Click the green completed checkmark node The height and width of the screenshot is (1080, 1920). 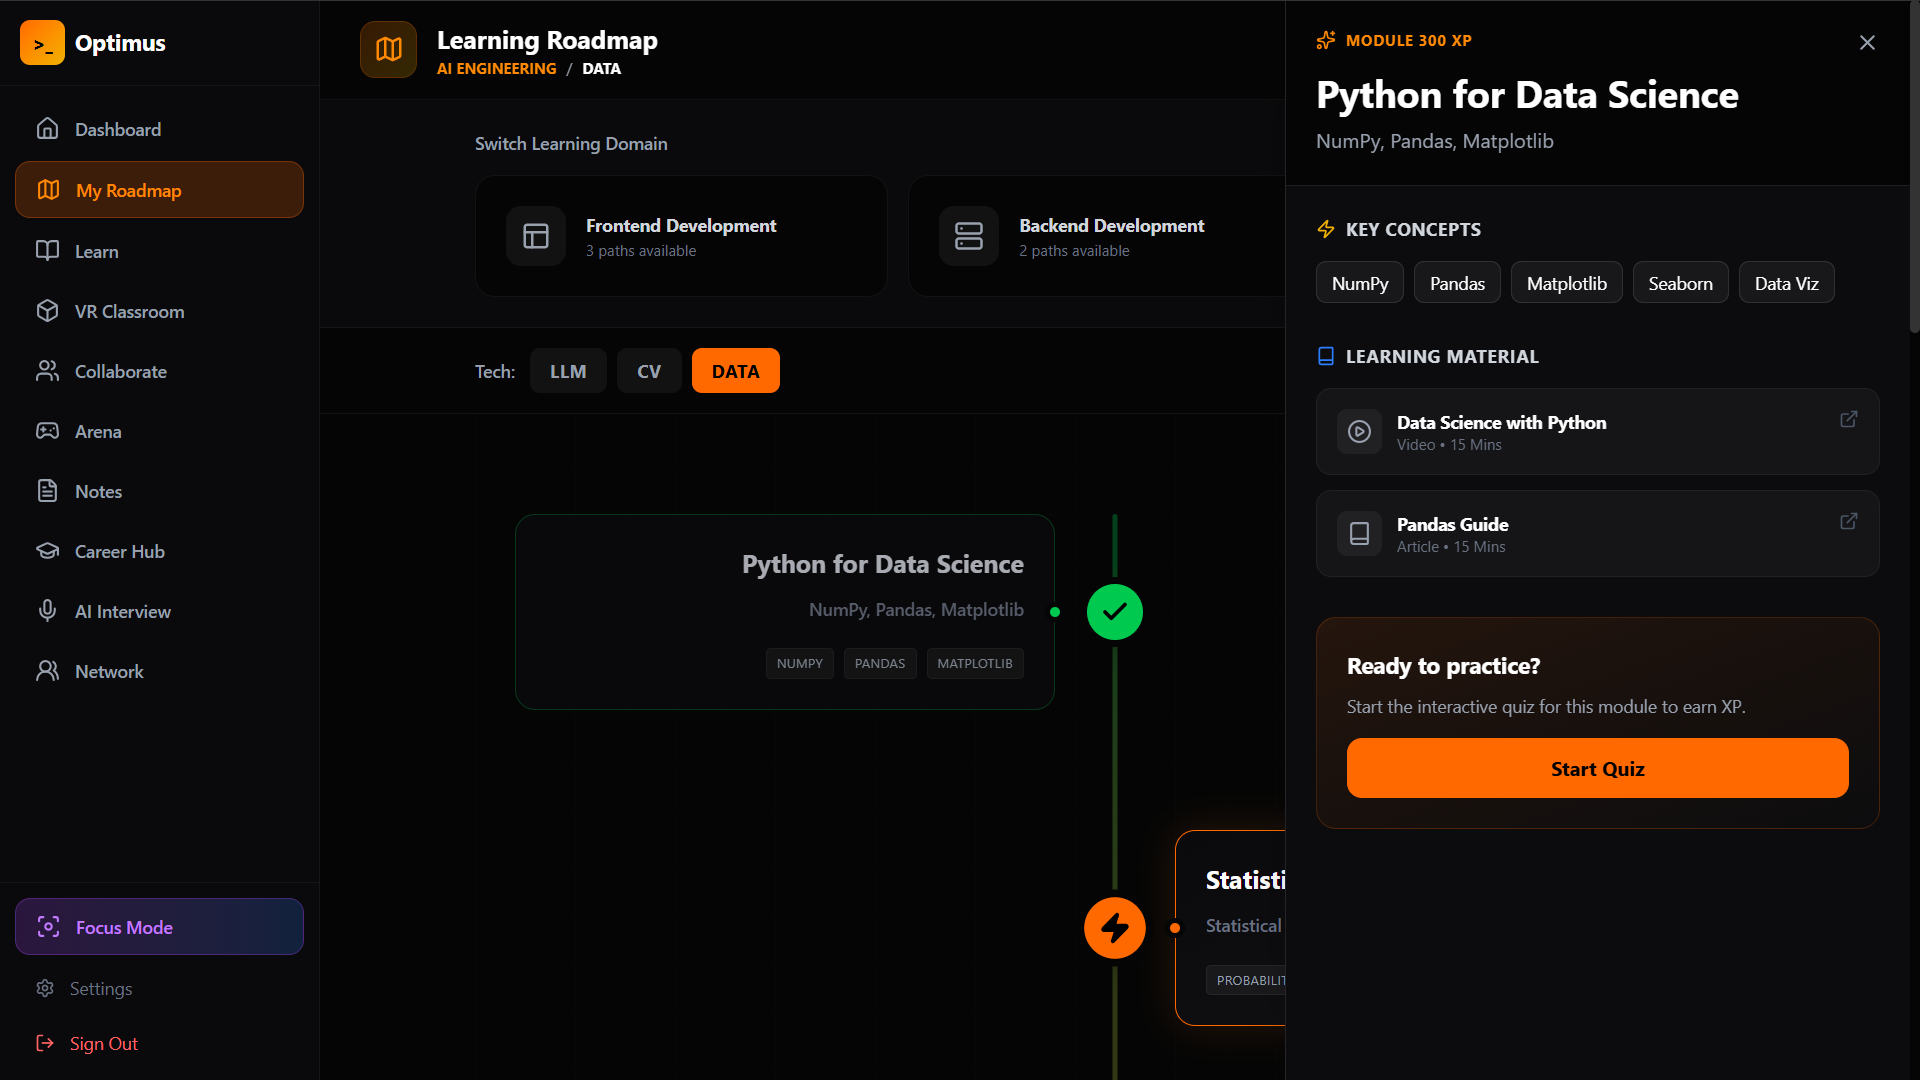pos(1114,612)
